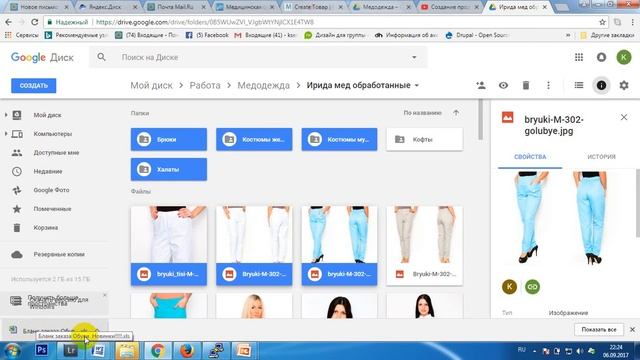The height and width of the screenshot is (360, 640).
Task: Toggle the info details panel icon
Action: click(x=601, y=85)
